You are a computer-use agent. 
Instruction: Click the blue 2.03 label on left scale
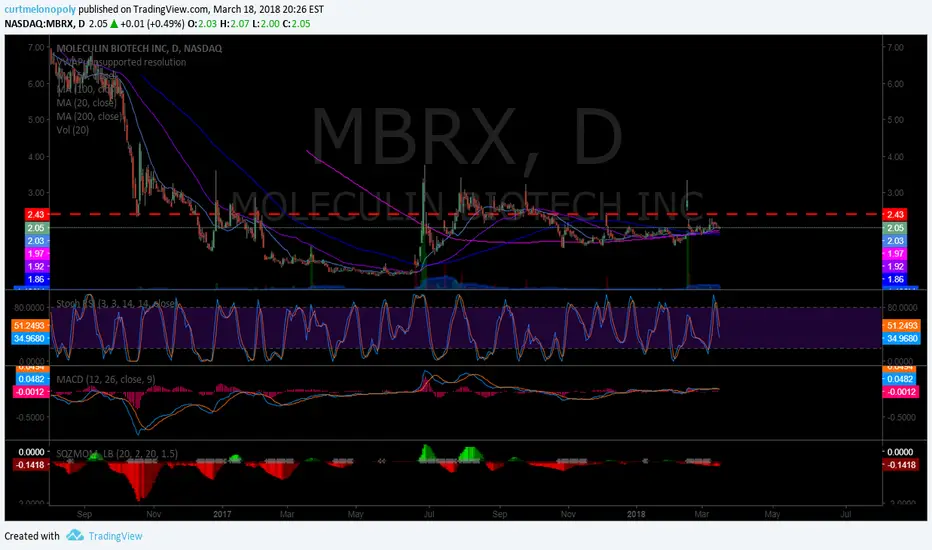coord(36,241)
